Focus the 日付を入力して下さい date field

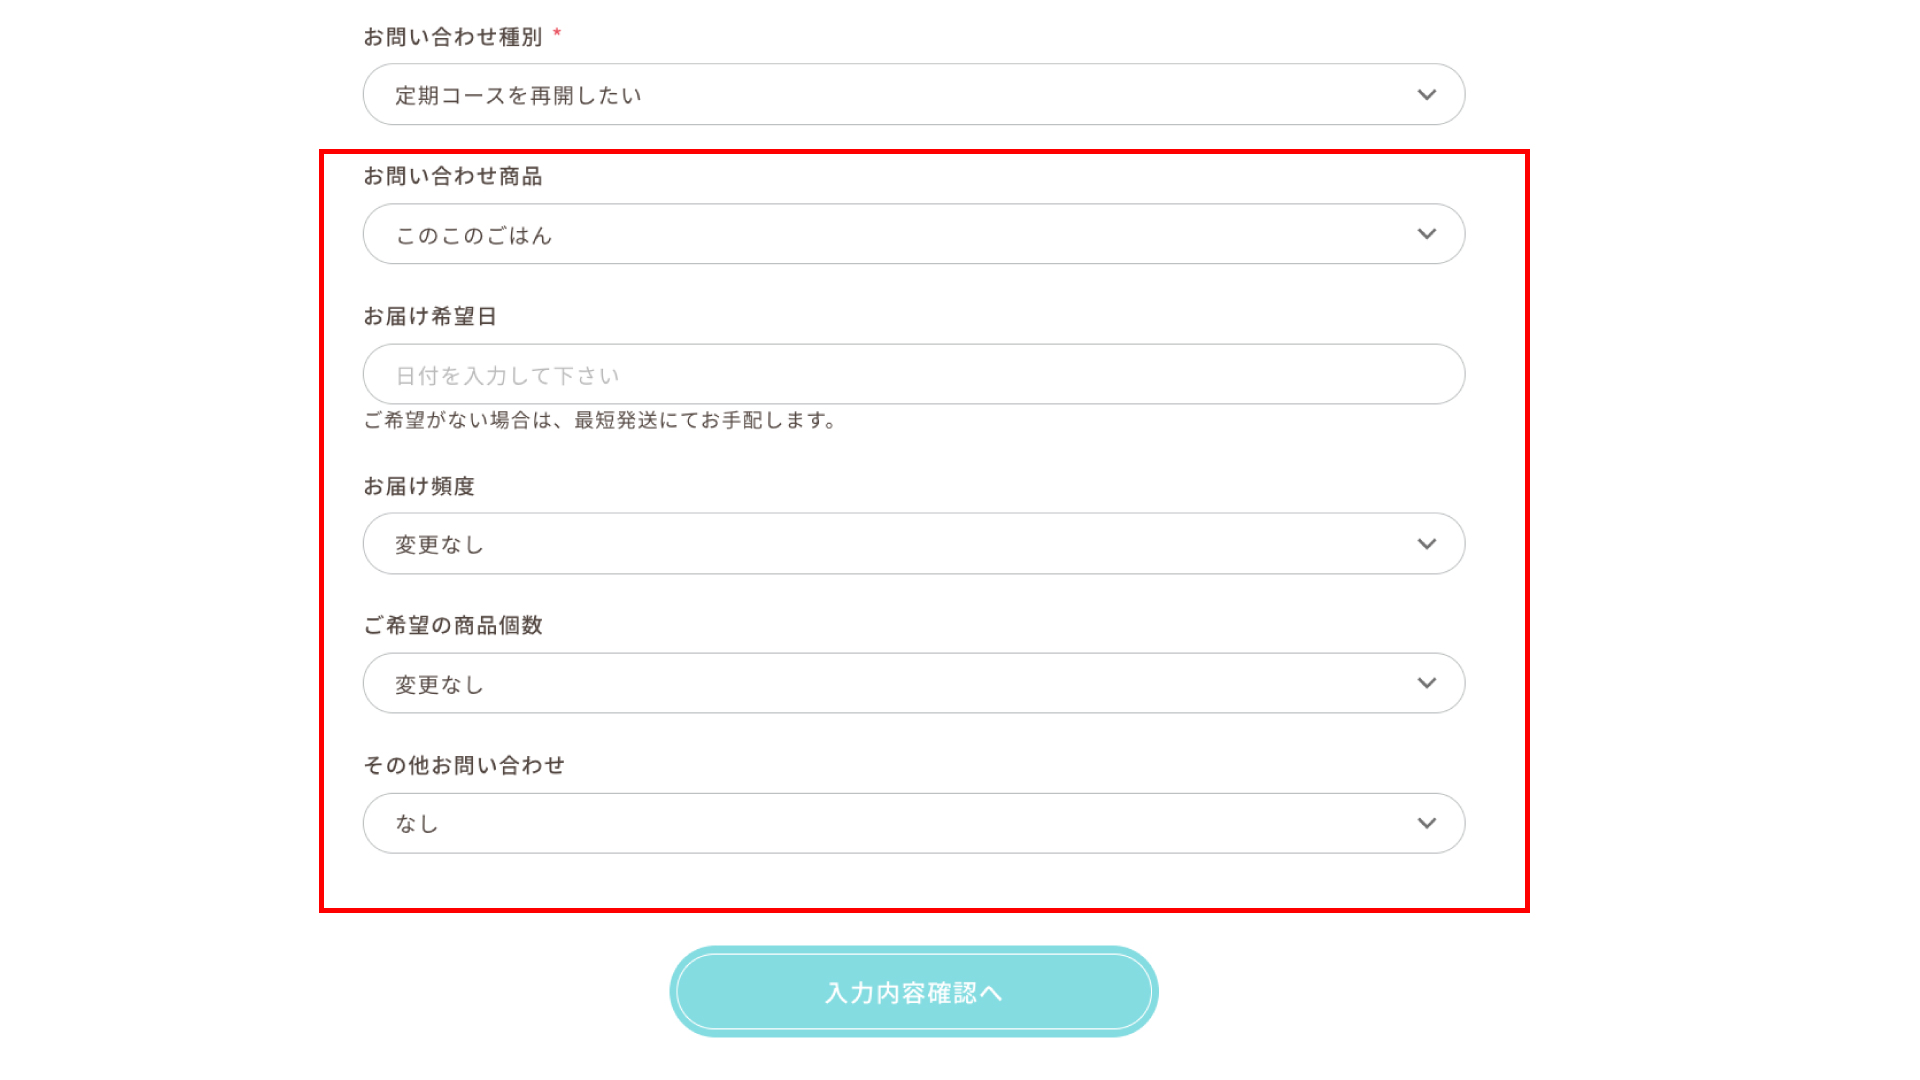coord(914,374)
